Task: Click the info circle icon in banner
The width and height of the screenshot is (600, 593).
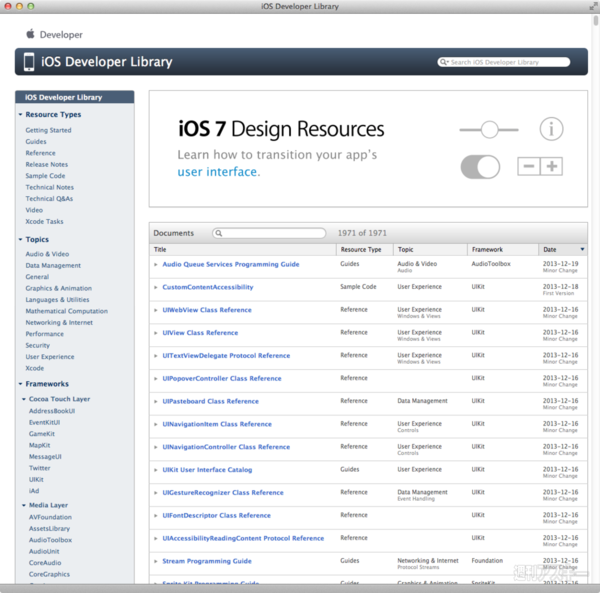Action: click(551, 129)
